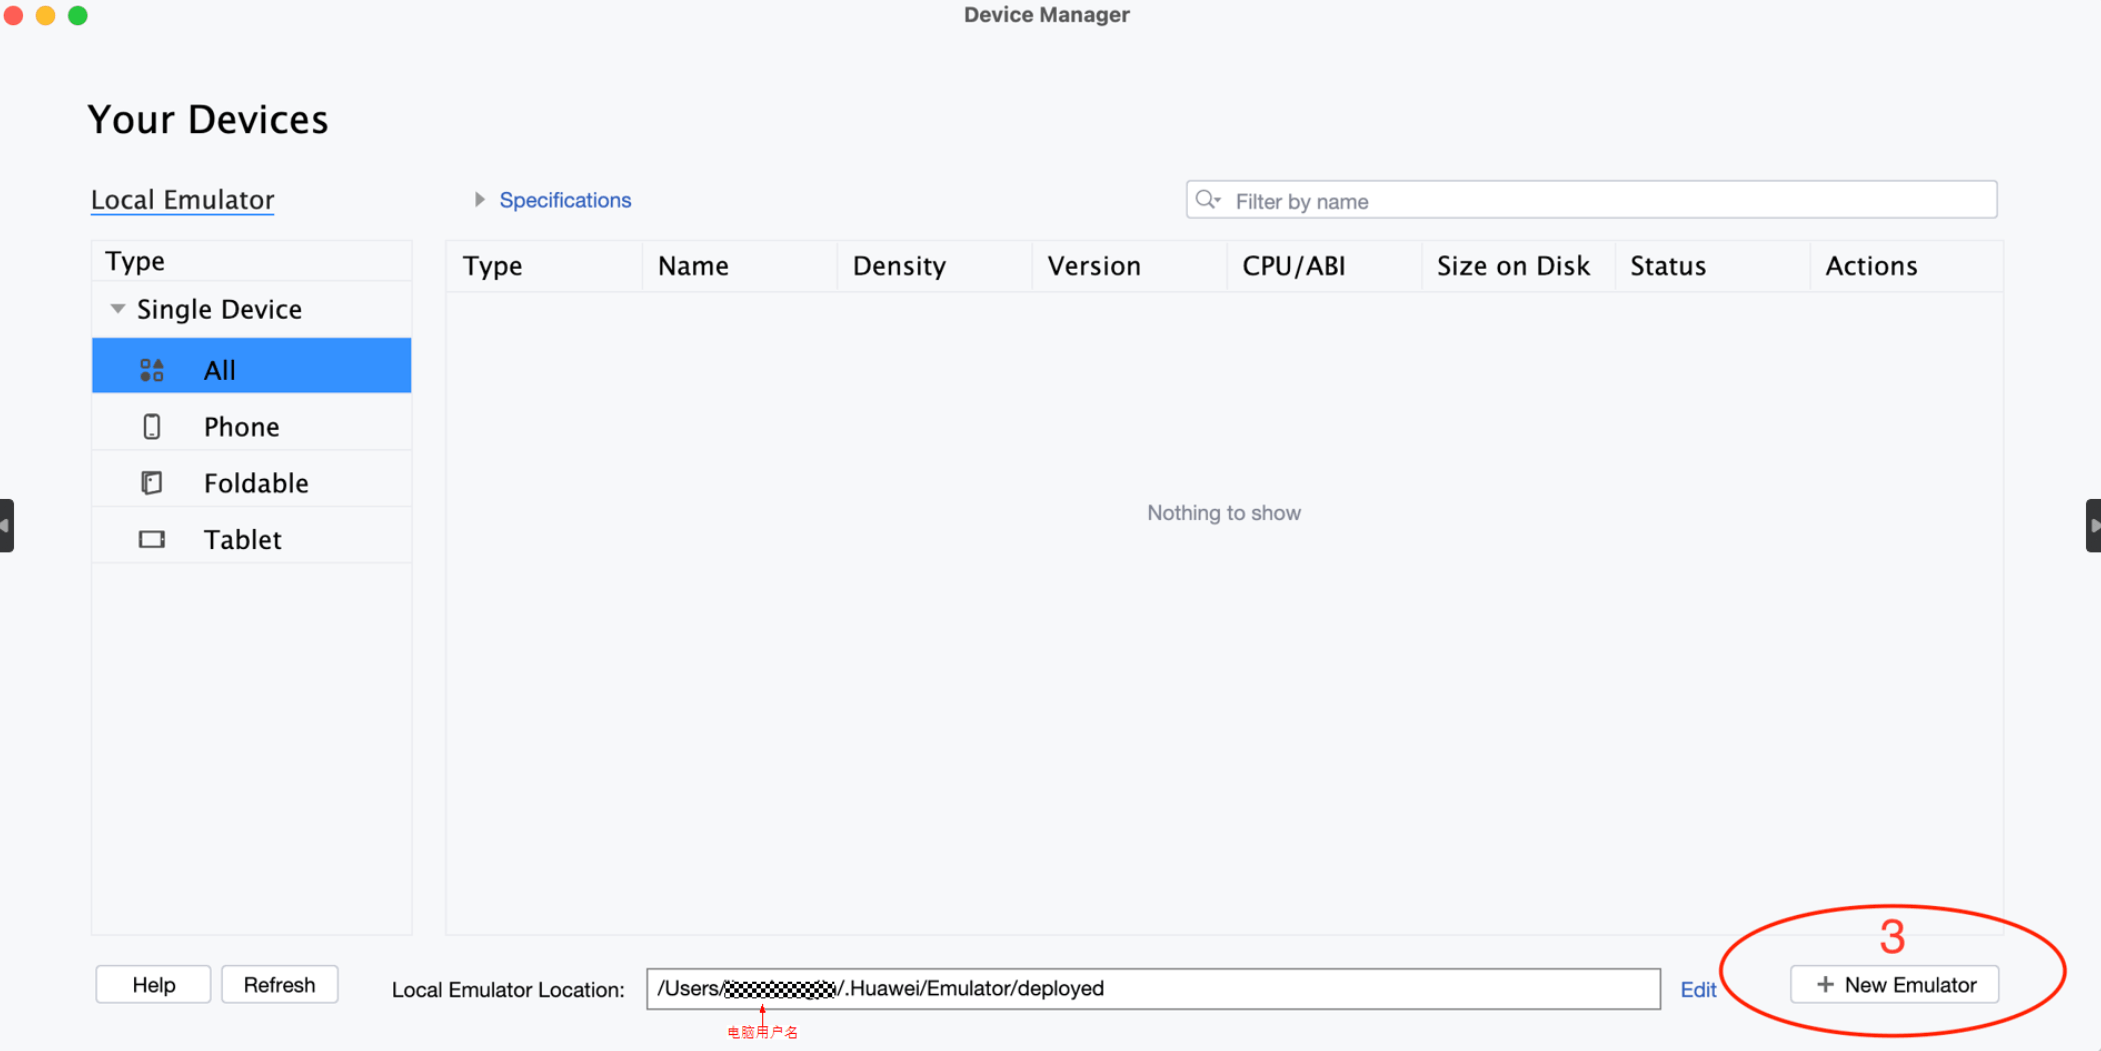Click the All category grid icon
The width and height of the screenshot is (2101, 1051).
tap(152, 370)
